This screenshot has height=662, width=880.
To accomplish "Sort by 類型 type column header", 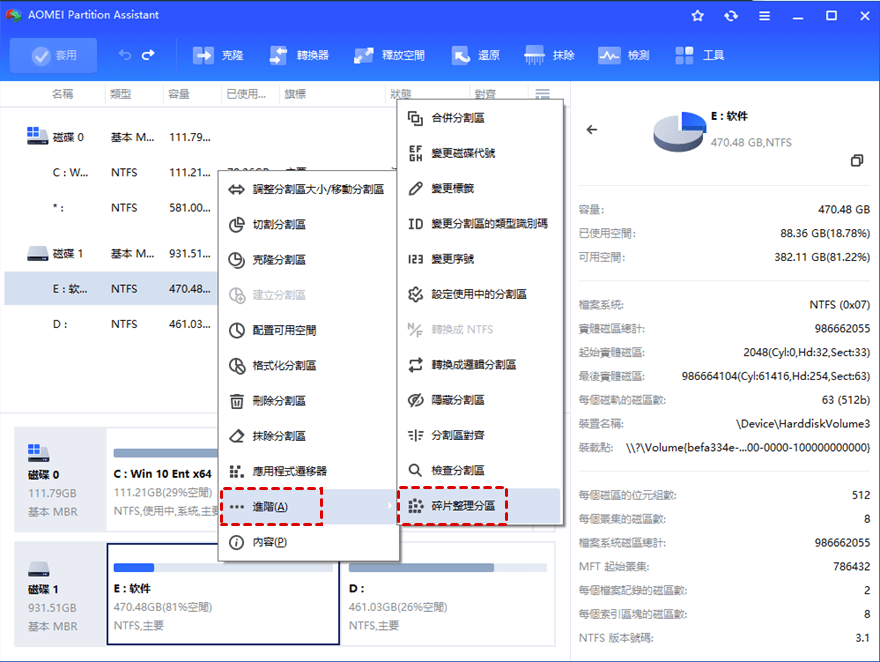I will [x=120, y=94].
